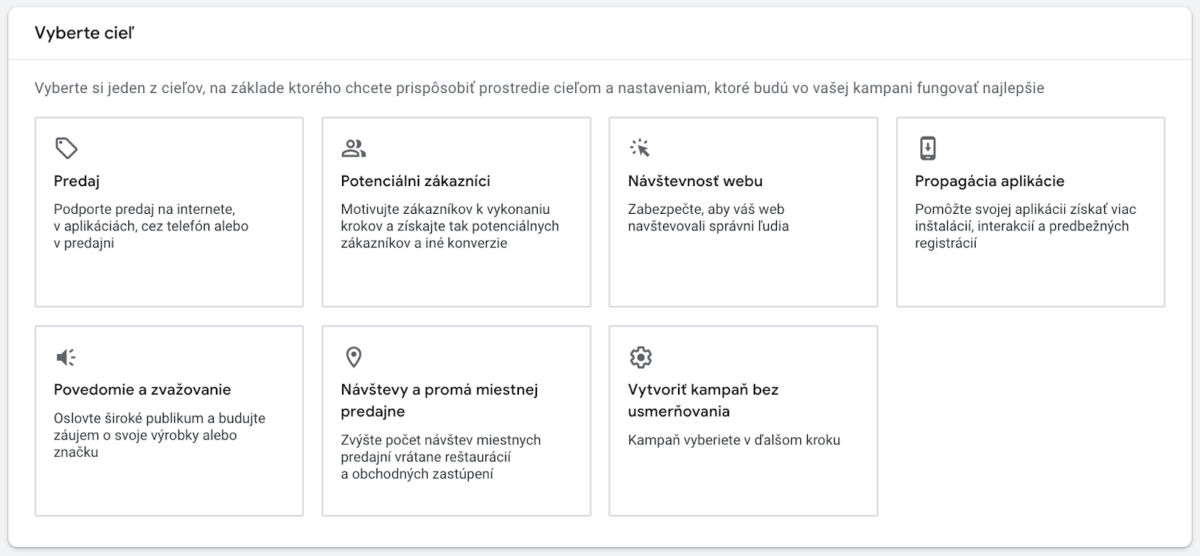Viewport: 1200px width, 556px height.
Task: Choose the Povedomie a zvažovanie heading
Action: (x=142, y=389)
